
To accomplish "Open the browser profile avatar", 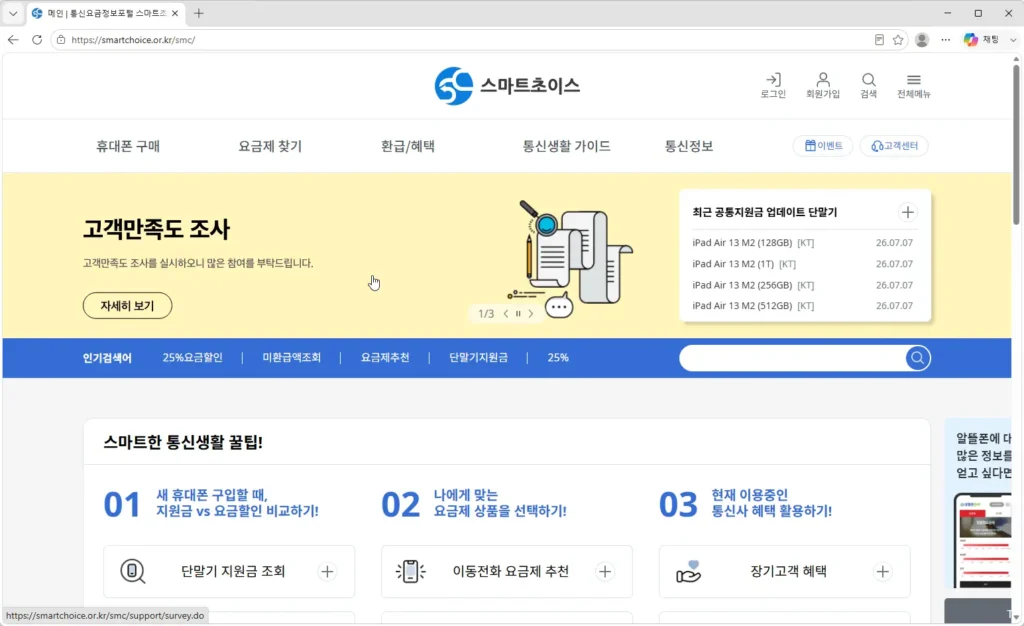I will click(922, 40).
